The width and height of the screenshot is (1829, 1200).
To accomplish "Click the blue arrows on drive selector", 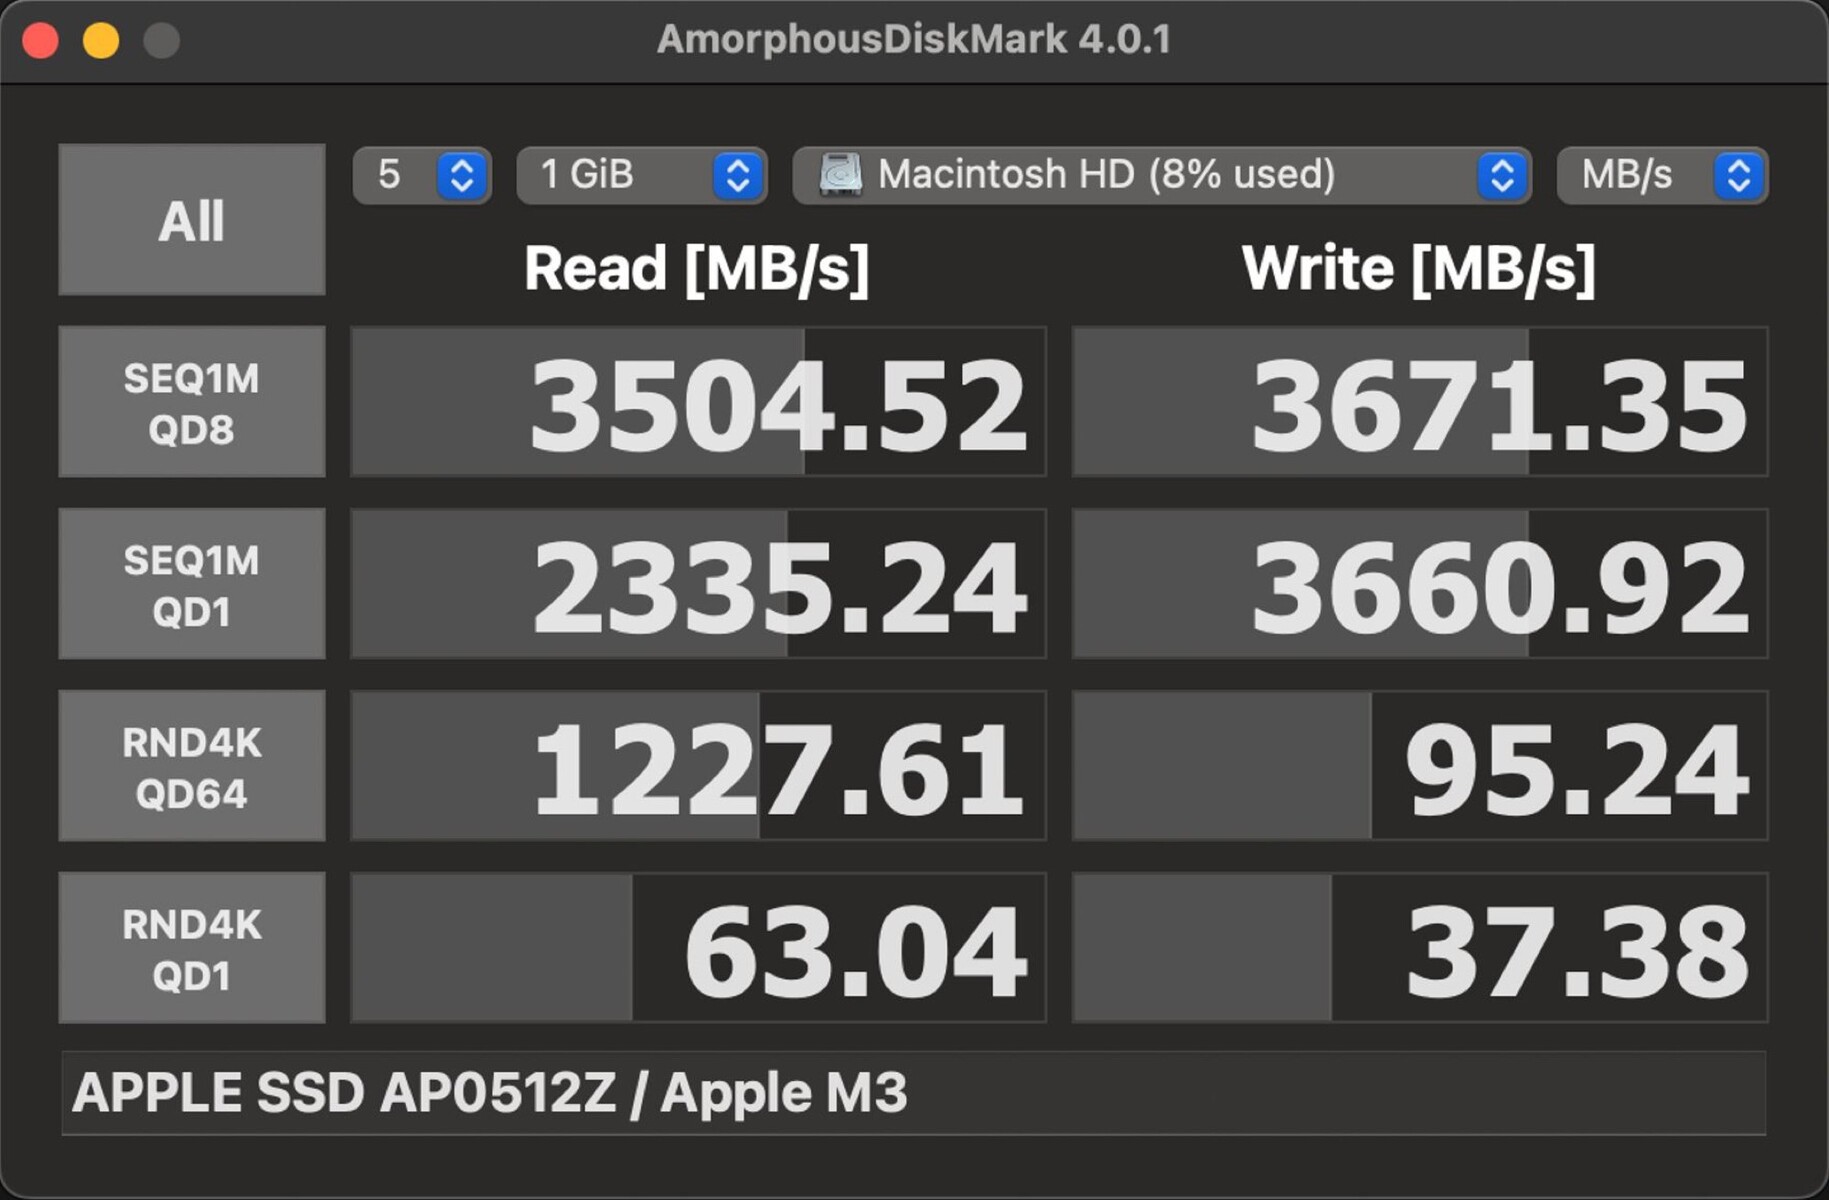I will (1502, 176).
